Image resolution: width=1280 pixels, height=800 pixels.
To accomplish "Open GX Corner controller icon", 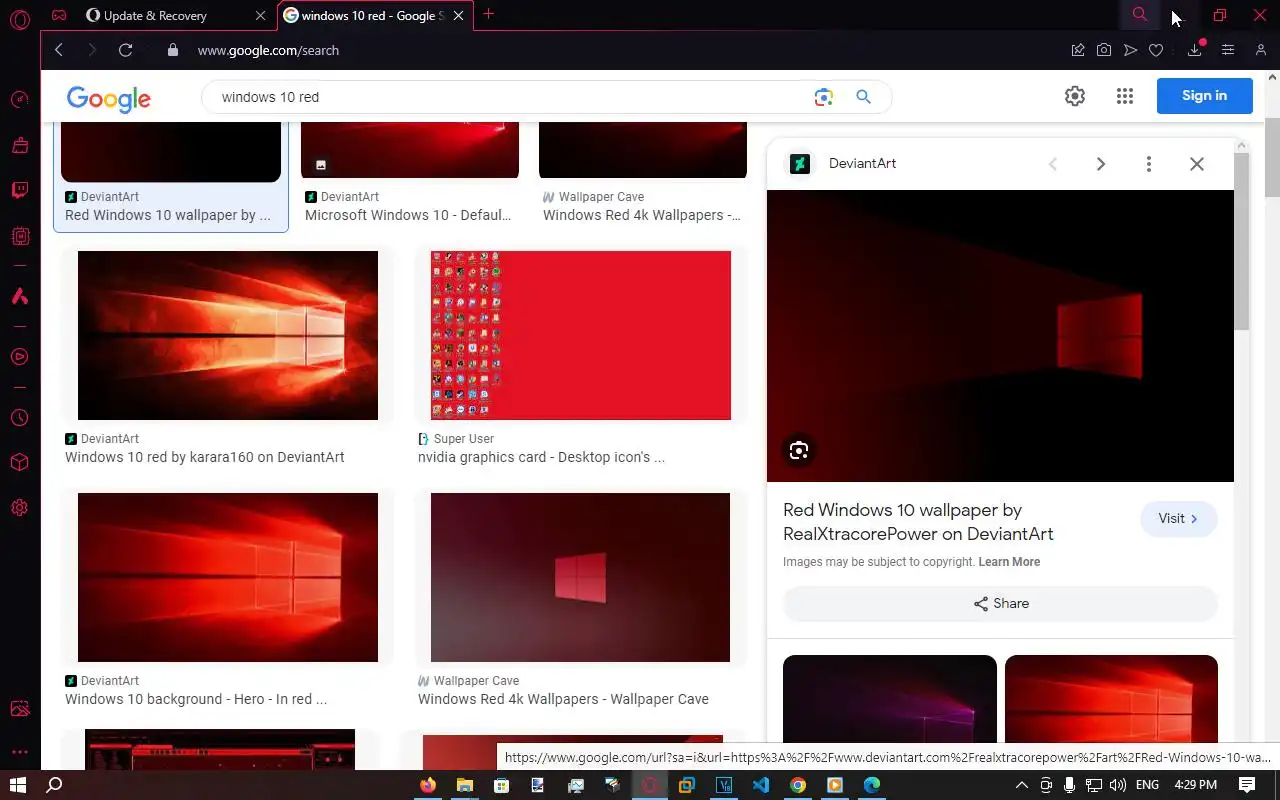I will (60, 15).
